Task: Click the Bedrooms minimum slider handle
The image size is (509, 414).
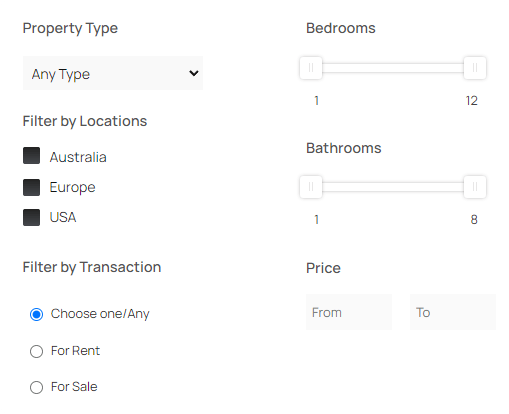Action: [311, 68]
